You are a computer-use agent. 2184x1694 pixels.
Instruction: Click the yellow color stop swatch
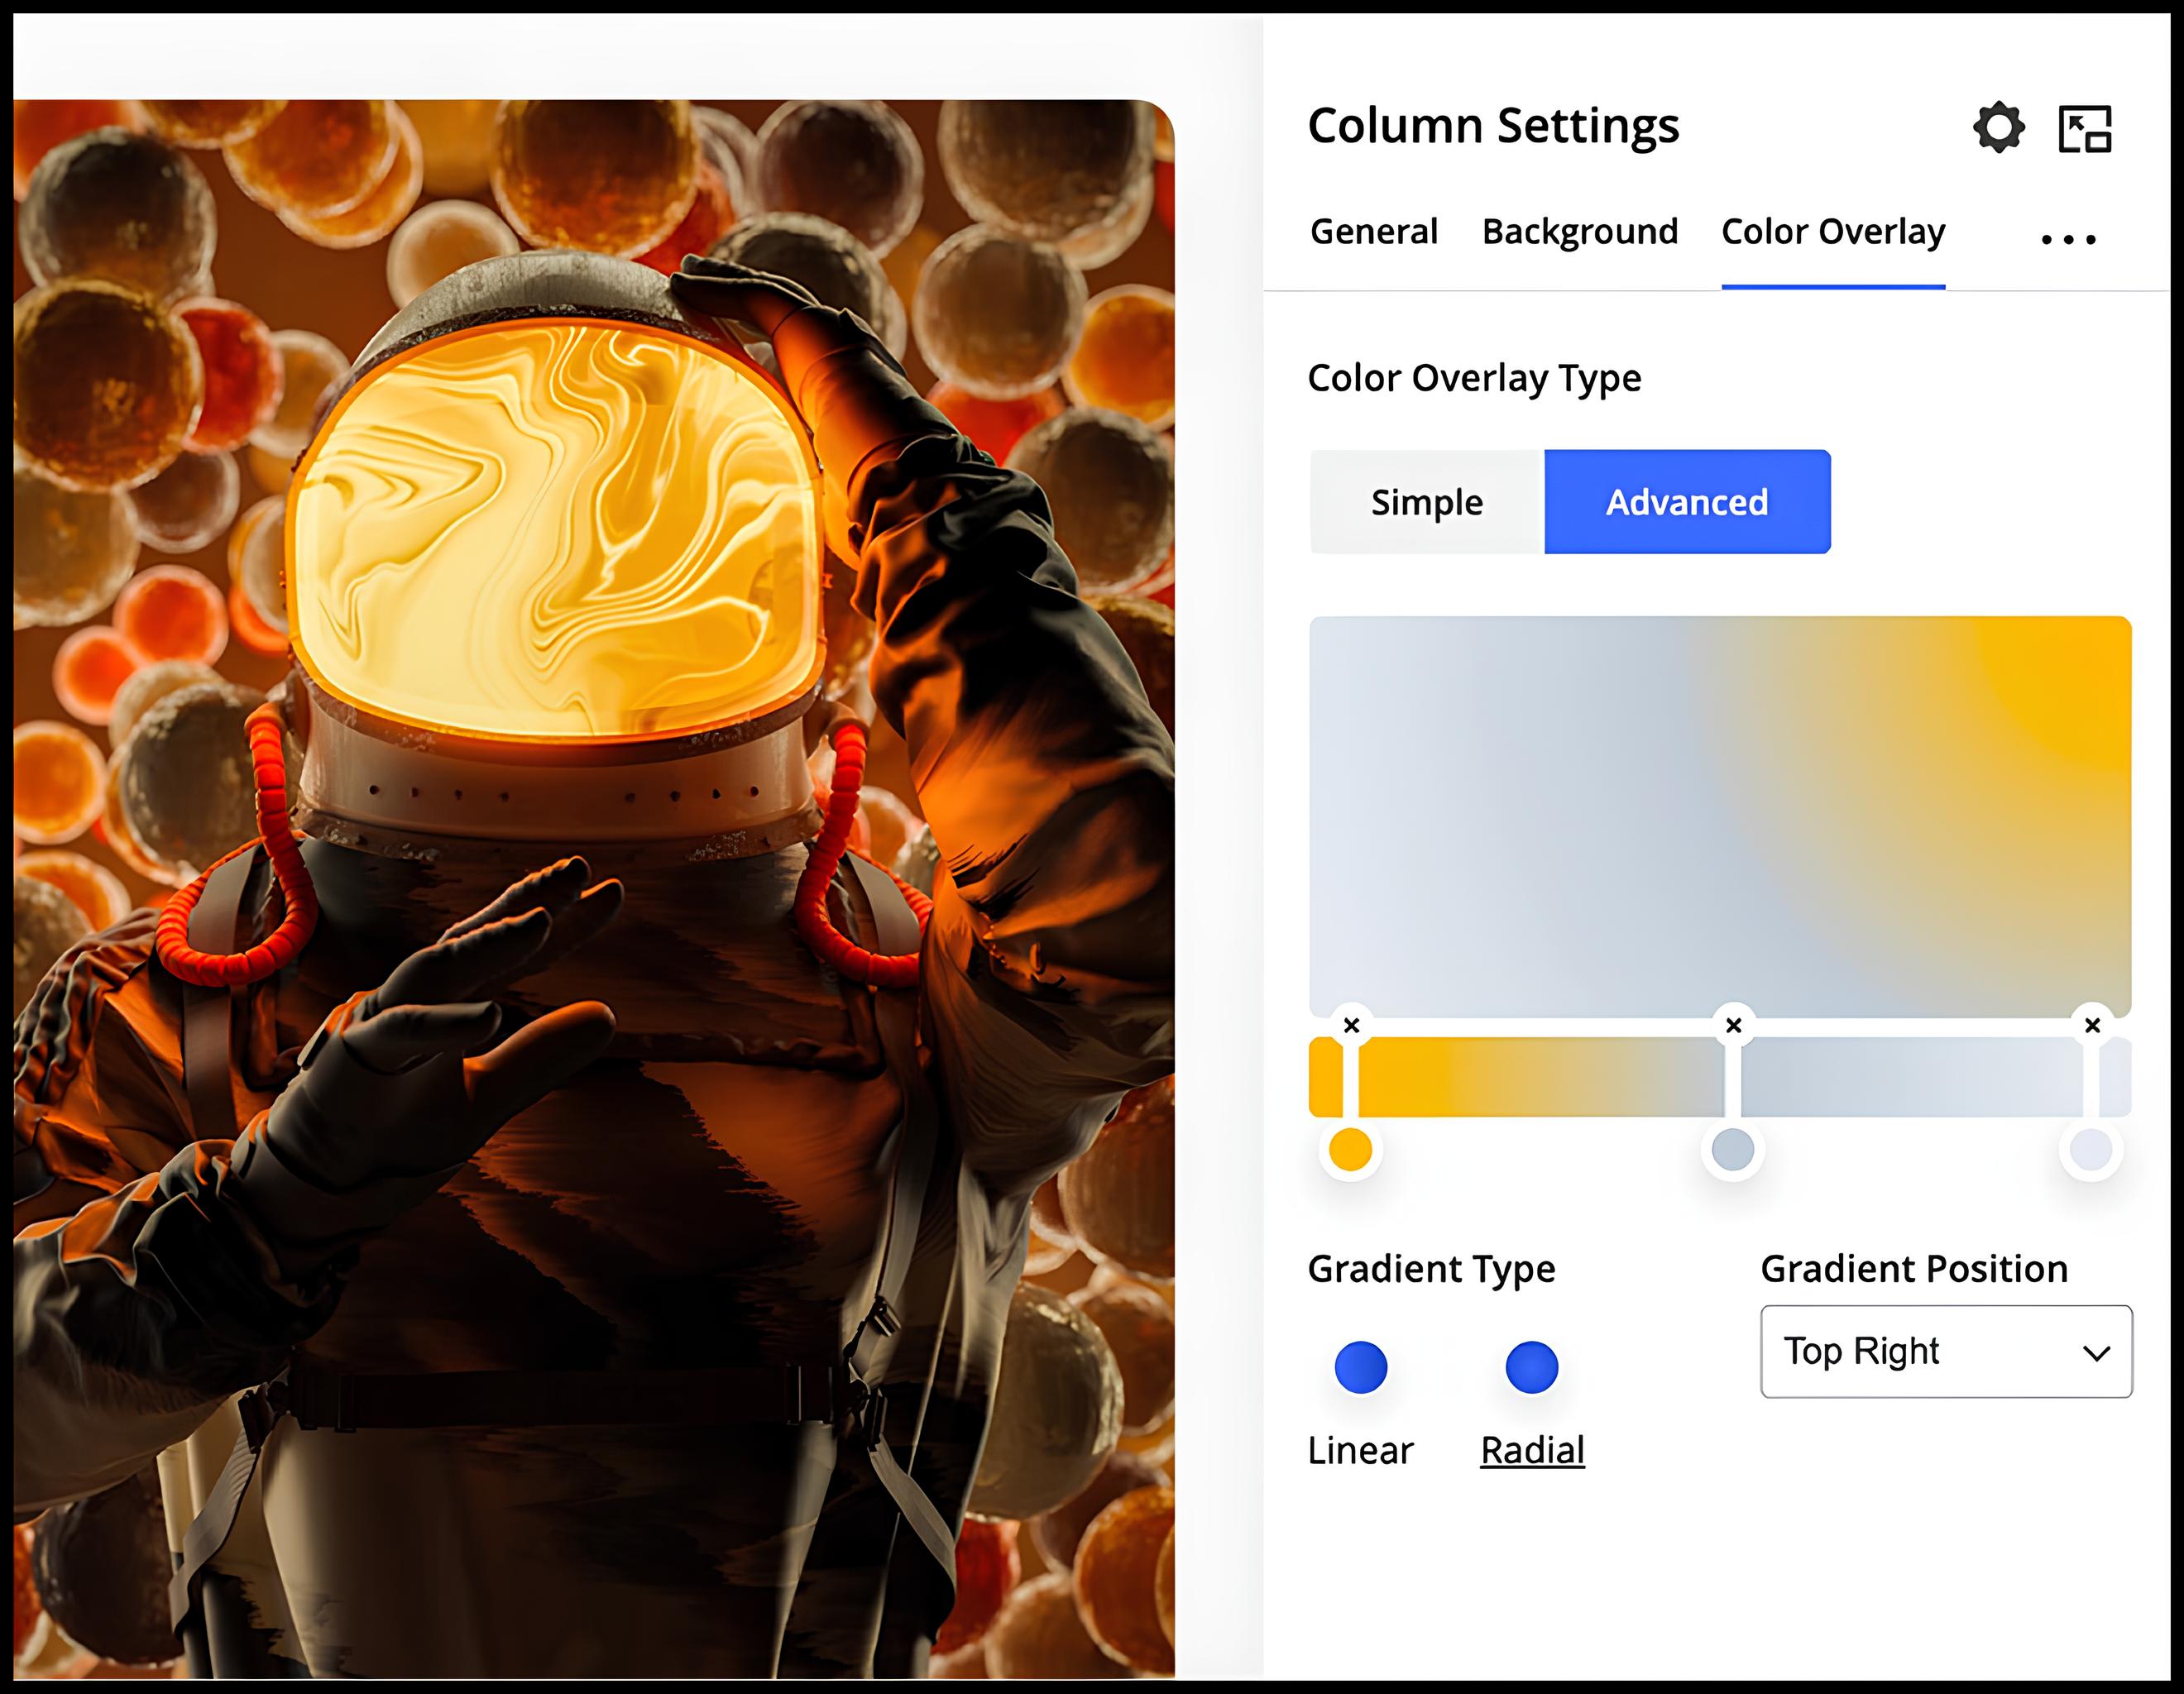(x=1350, y=1149)
